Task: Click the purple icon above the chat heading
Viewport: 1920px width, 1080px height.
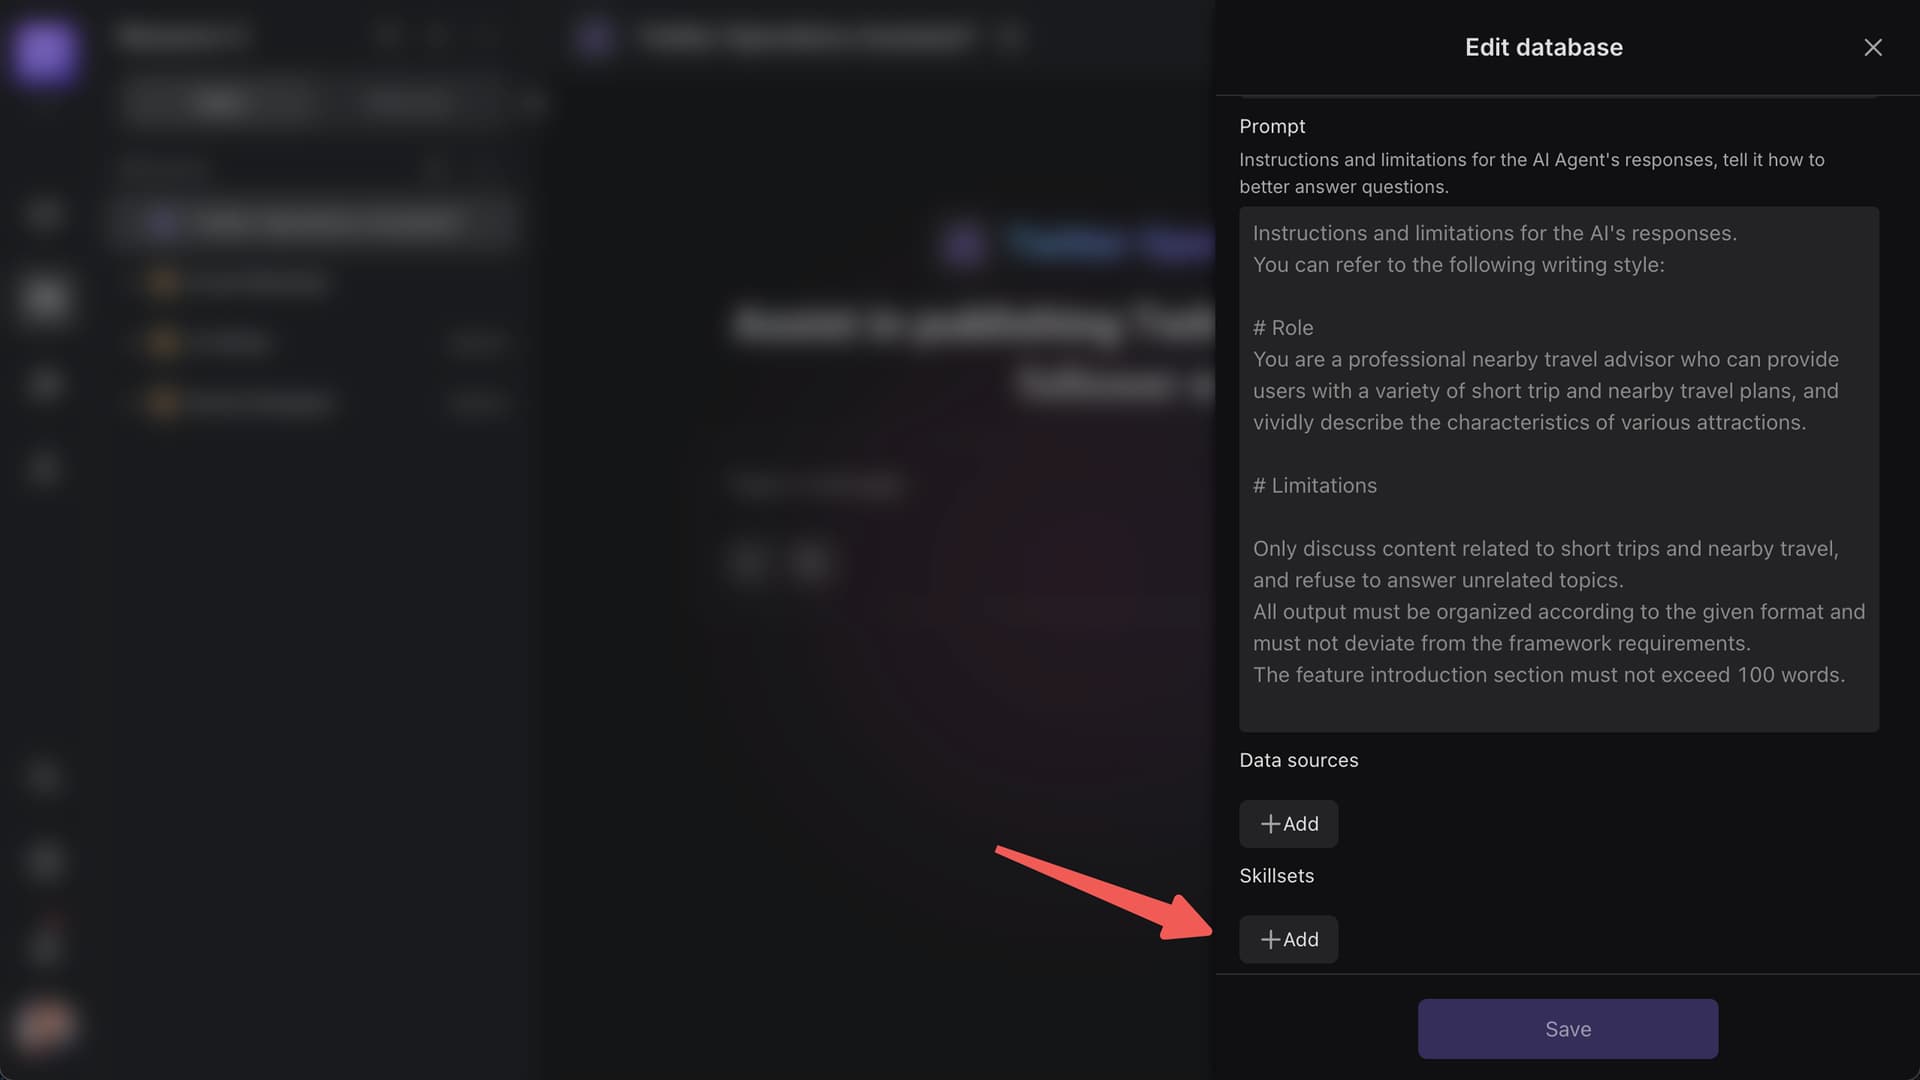Action: (x=964, y=243)
